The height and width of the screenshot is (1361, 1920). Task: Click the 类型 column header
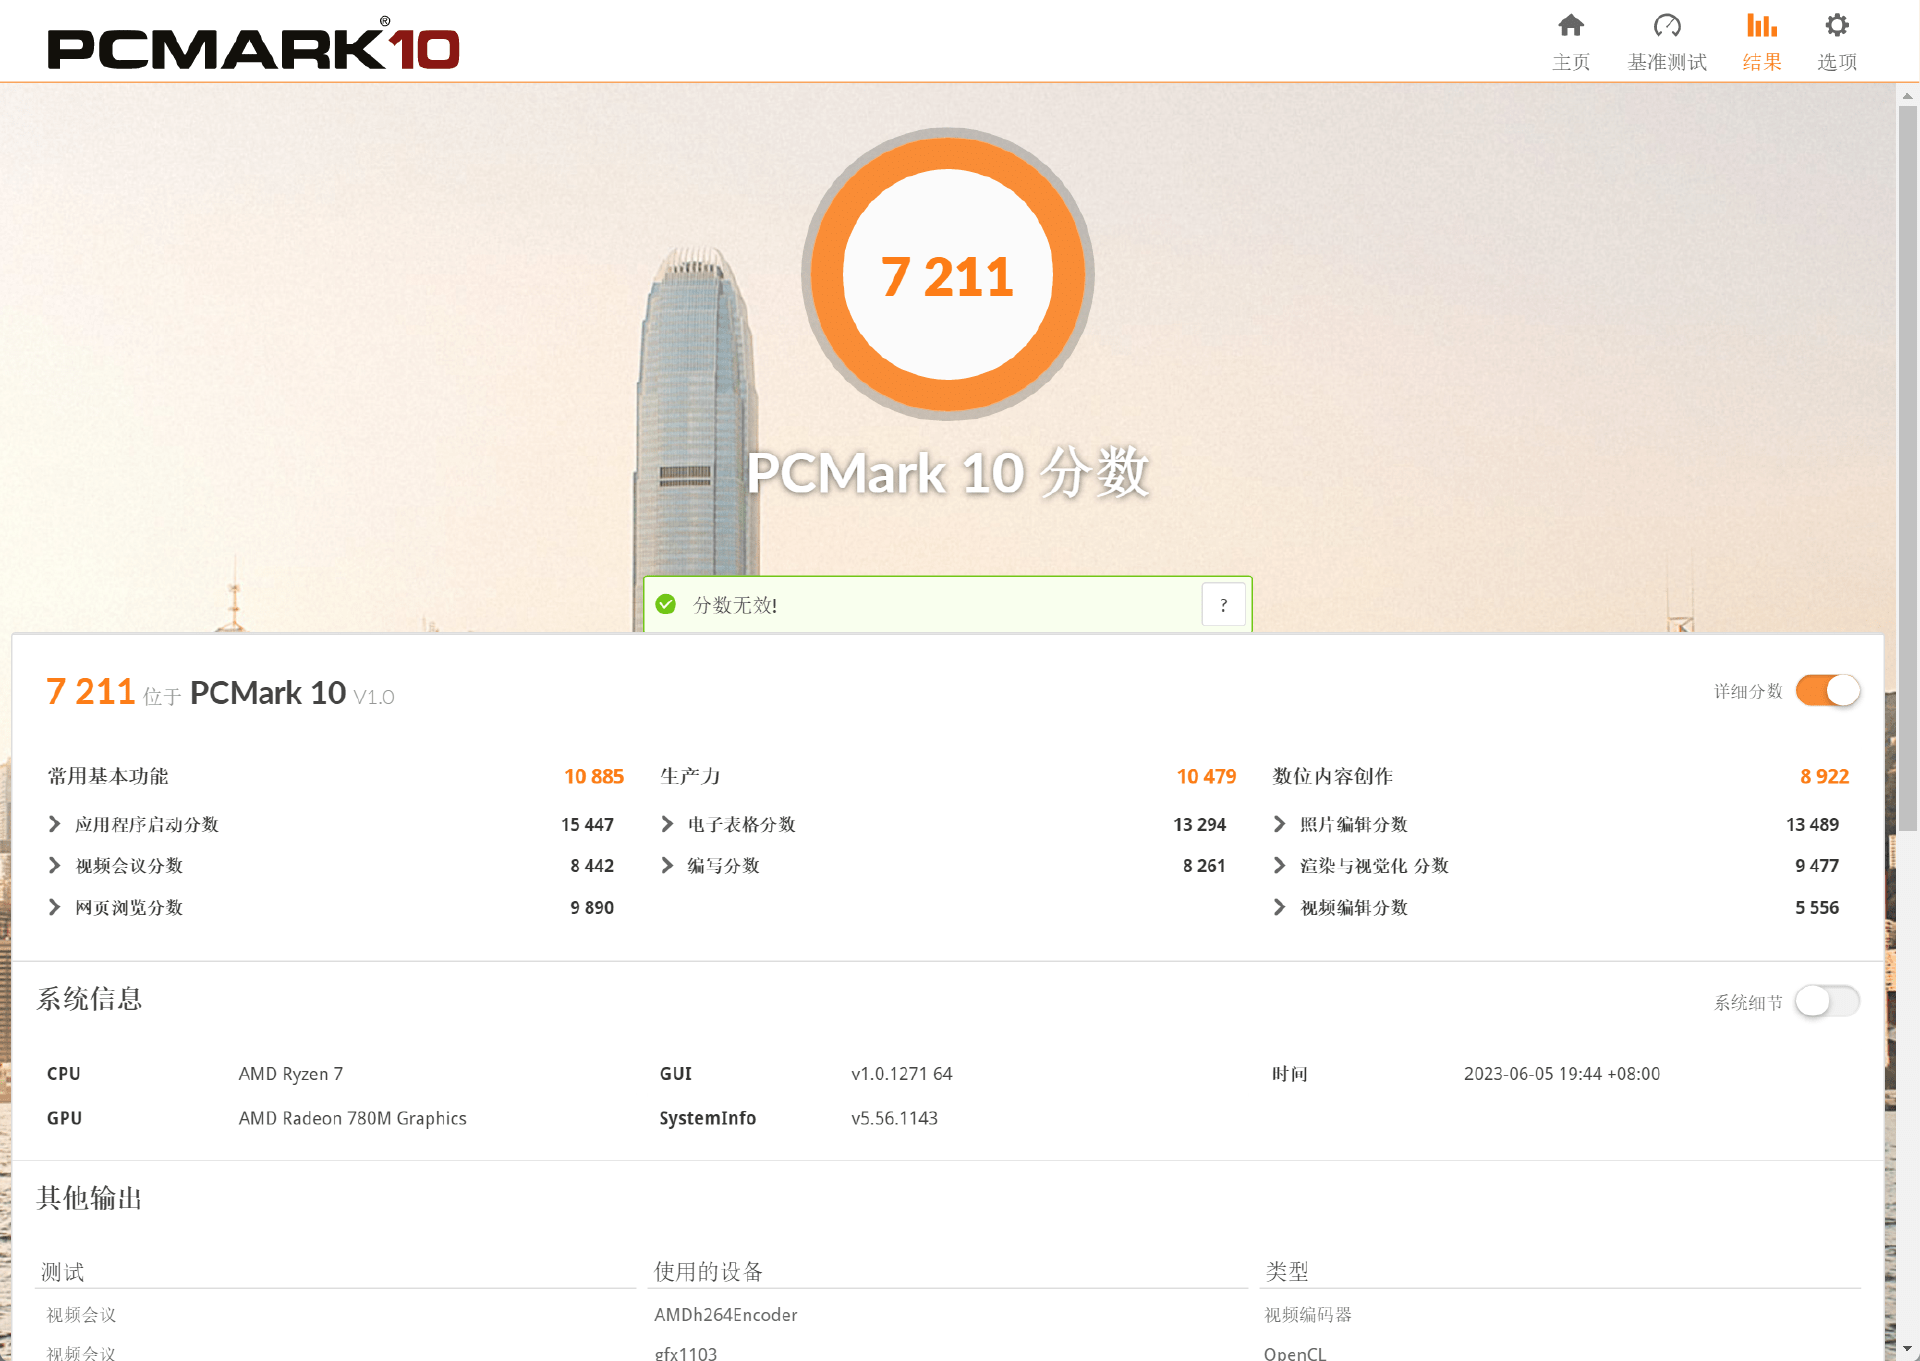pos(1287,1271)
